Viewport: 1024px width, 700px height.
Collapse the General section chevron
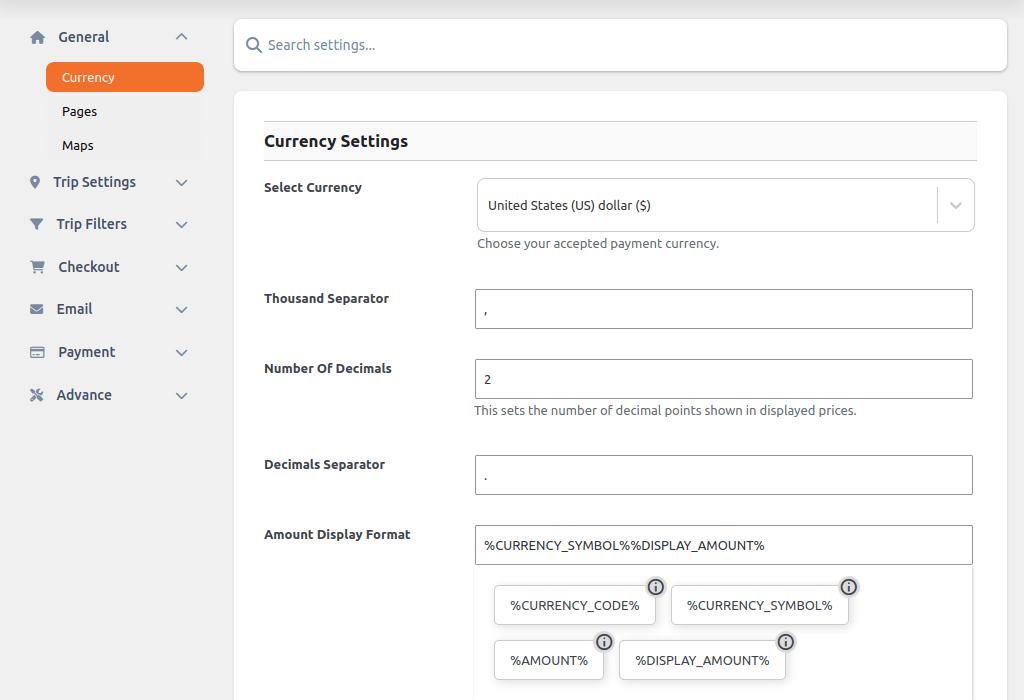point(182,37)
